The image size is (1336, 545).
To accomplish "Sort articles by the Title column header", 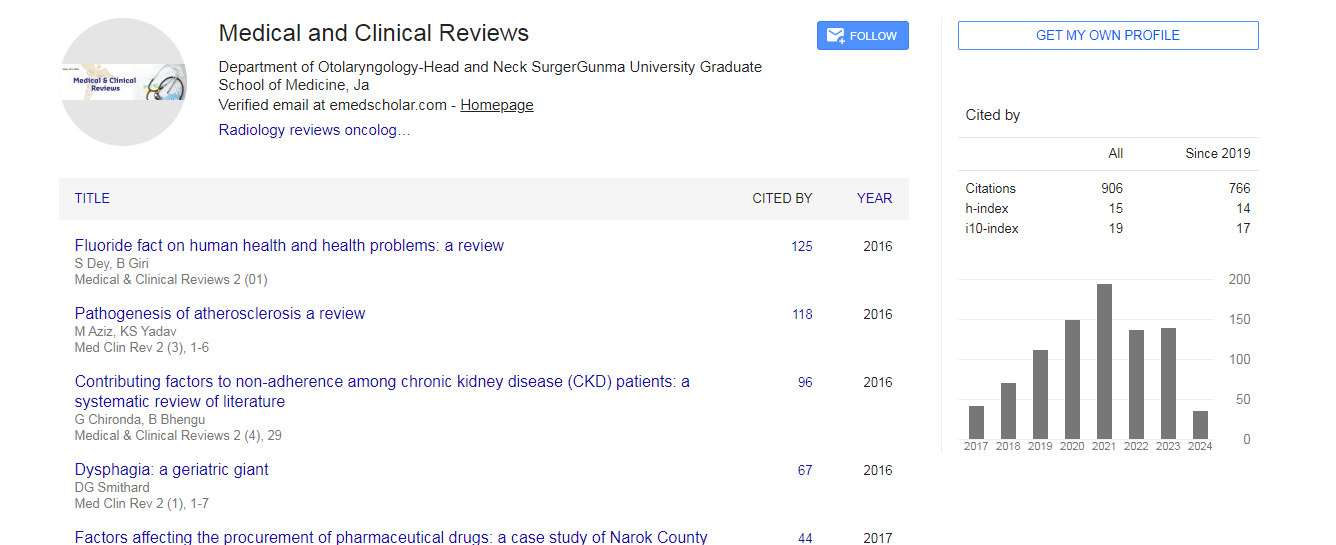I will point(92,198).
